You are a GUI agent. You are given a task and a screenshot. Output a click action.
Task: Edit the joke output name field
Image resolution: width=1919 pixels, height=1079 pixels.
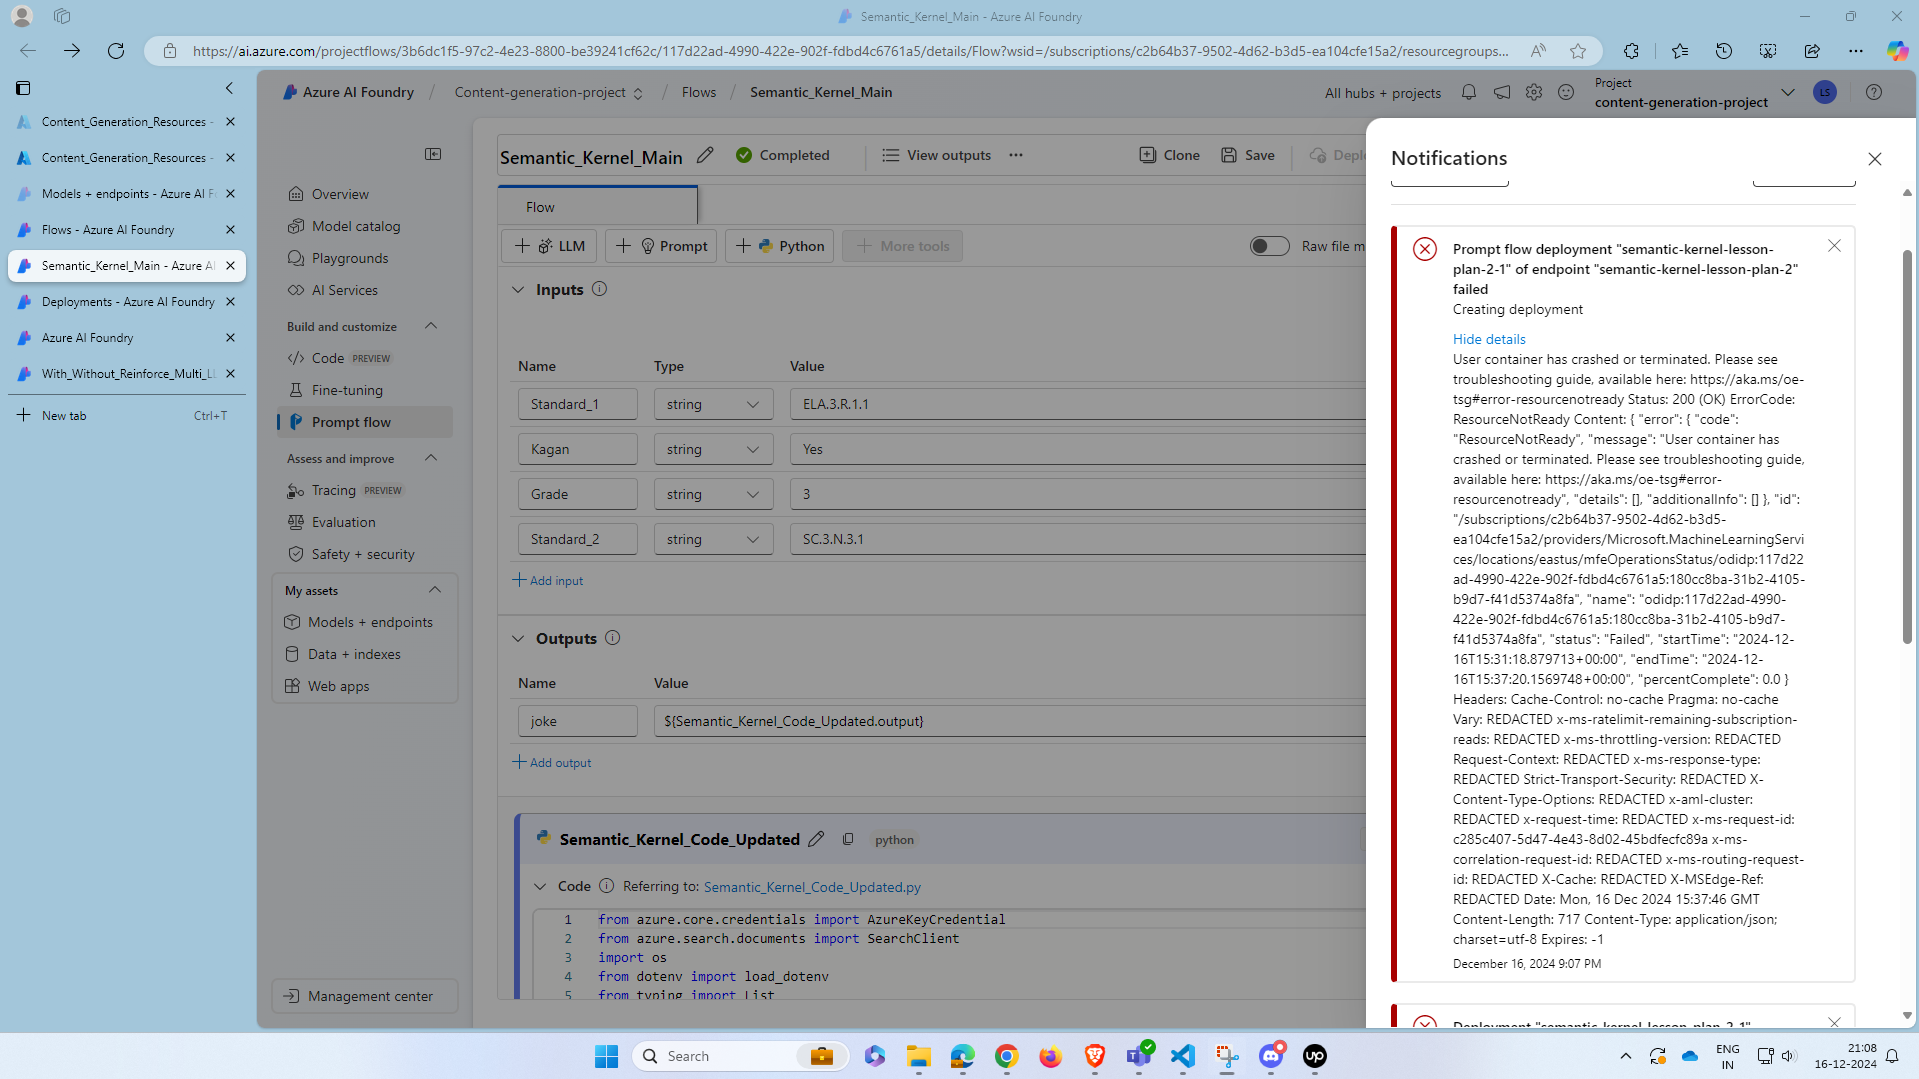click(577, 721)
